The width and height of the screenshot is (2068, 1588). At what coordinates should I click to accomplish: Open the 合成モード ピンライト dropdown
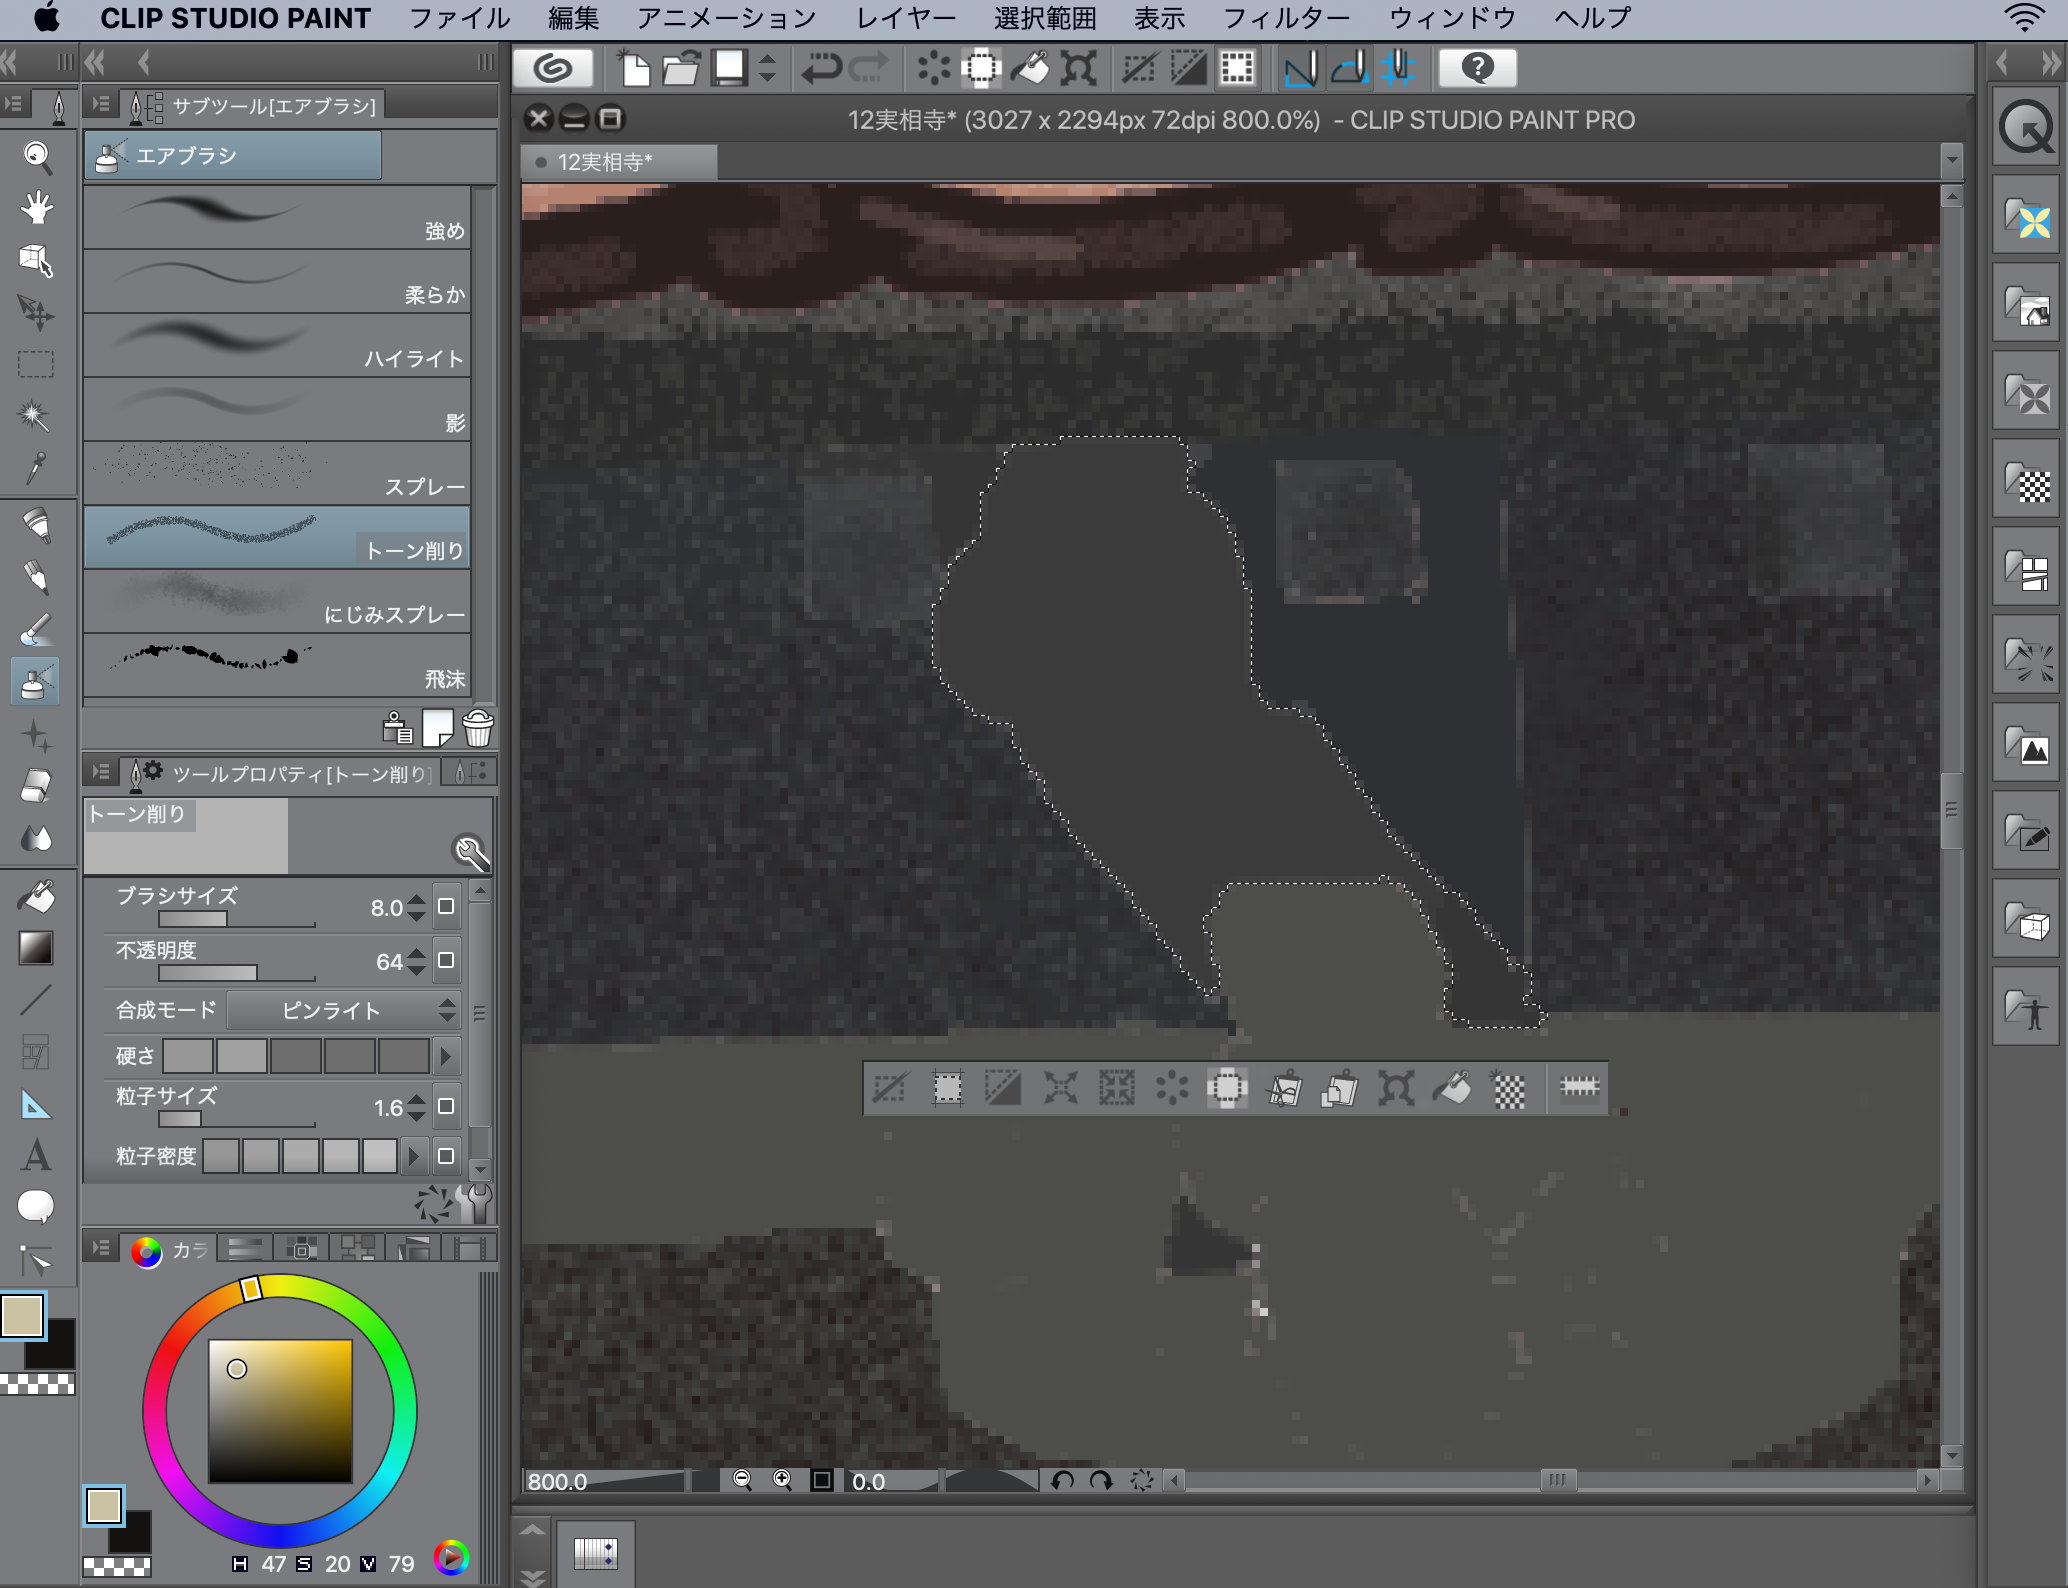(x=342, y=1010)
